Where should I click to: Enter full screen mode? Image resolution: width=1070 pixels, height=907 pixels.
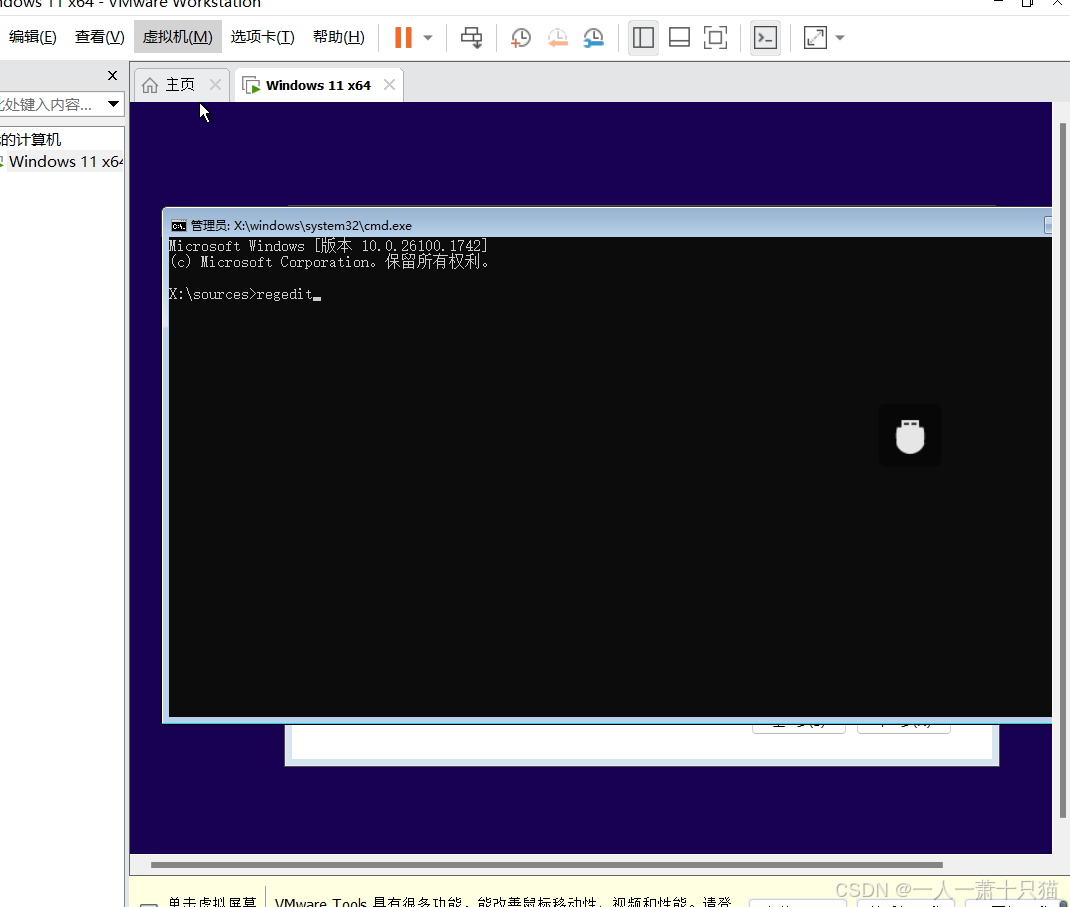(x=715, y=38)
